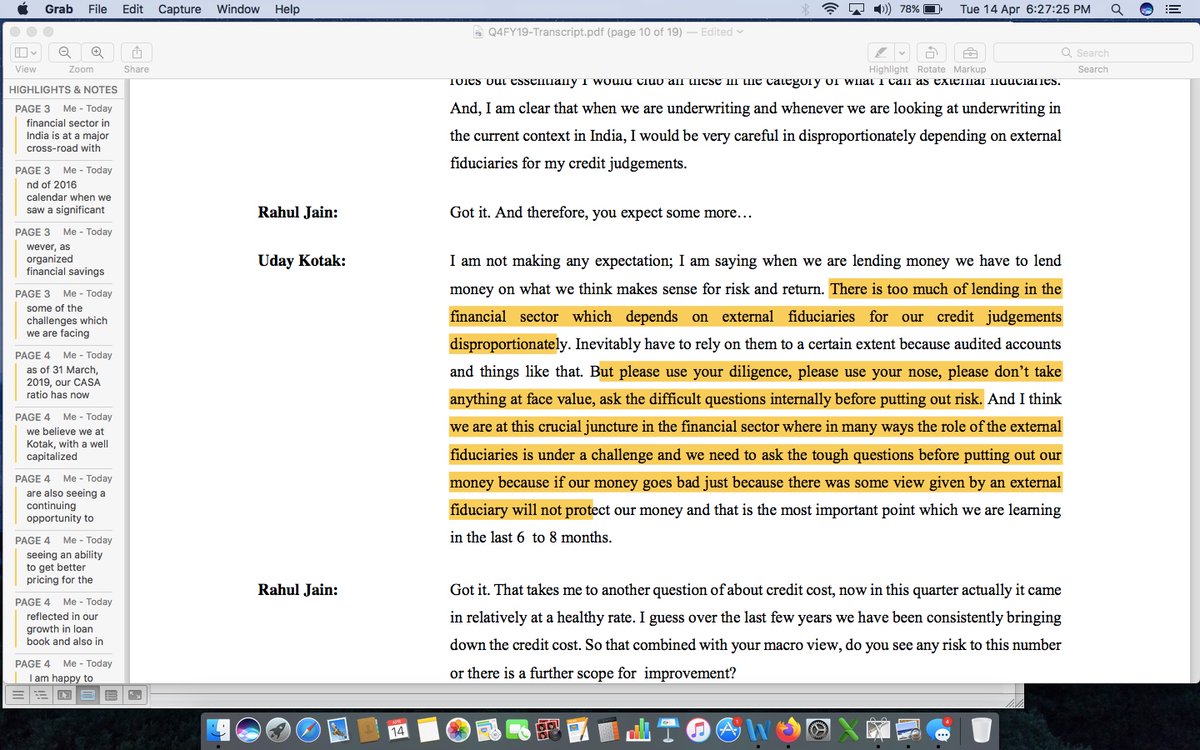Click the list view icon in bottom bar

(x=18, y=695)
